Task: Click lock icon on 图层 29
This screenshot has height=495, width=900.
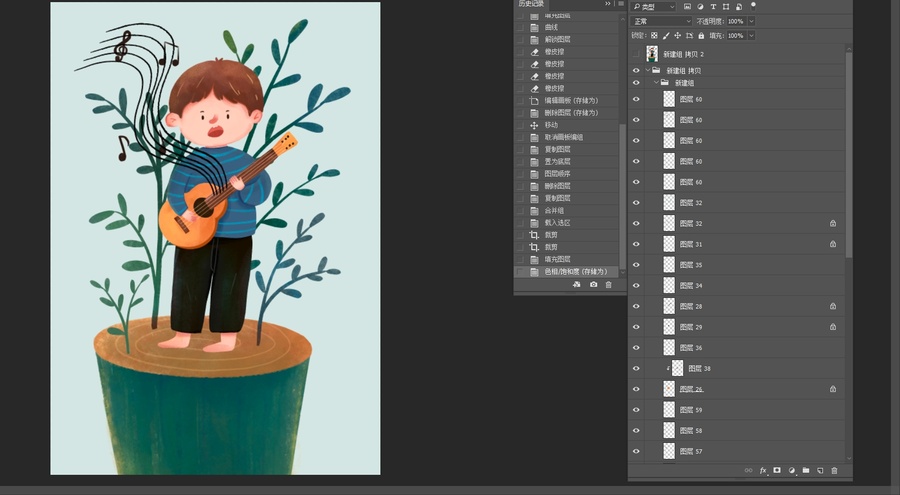Action: pos(833,327)
